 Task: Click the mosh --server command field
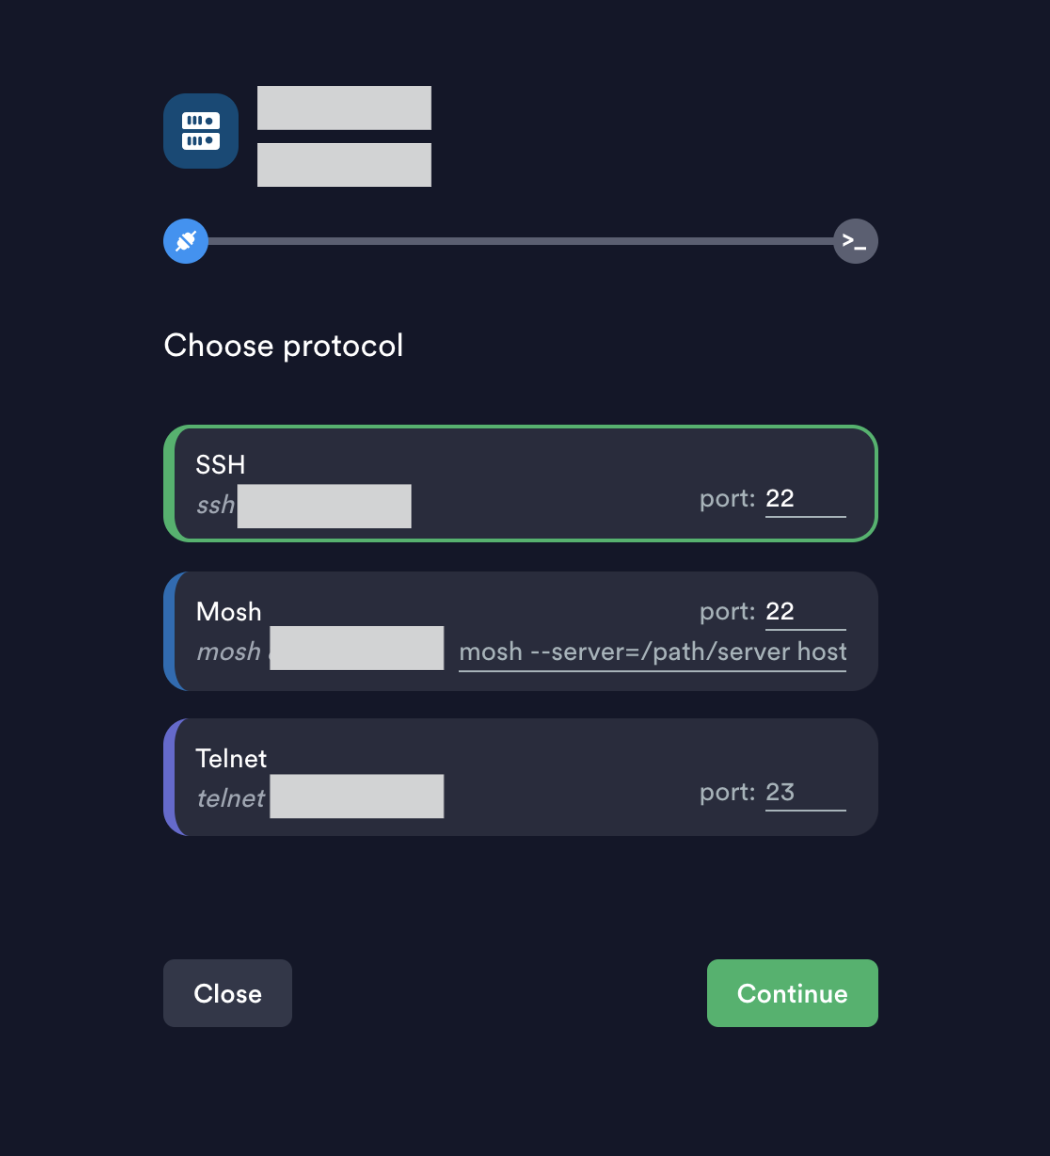652,653
